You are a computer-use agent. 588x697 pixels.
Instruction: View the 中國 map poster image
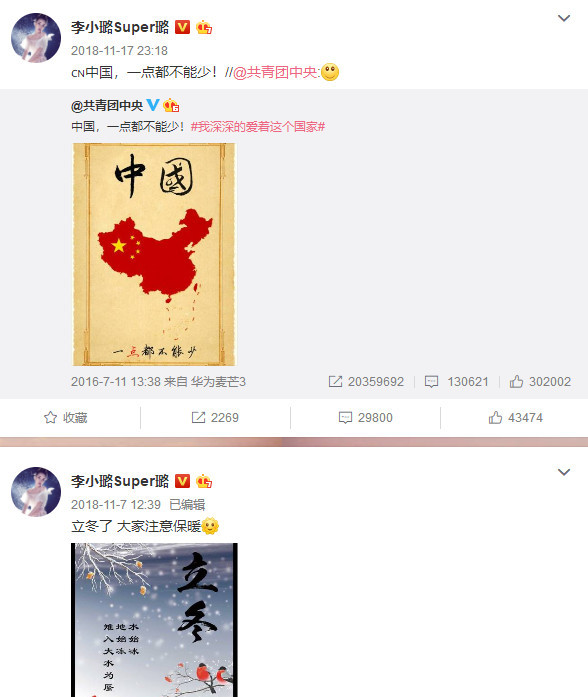coord(154,254)
